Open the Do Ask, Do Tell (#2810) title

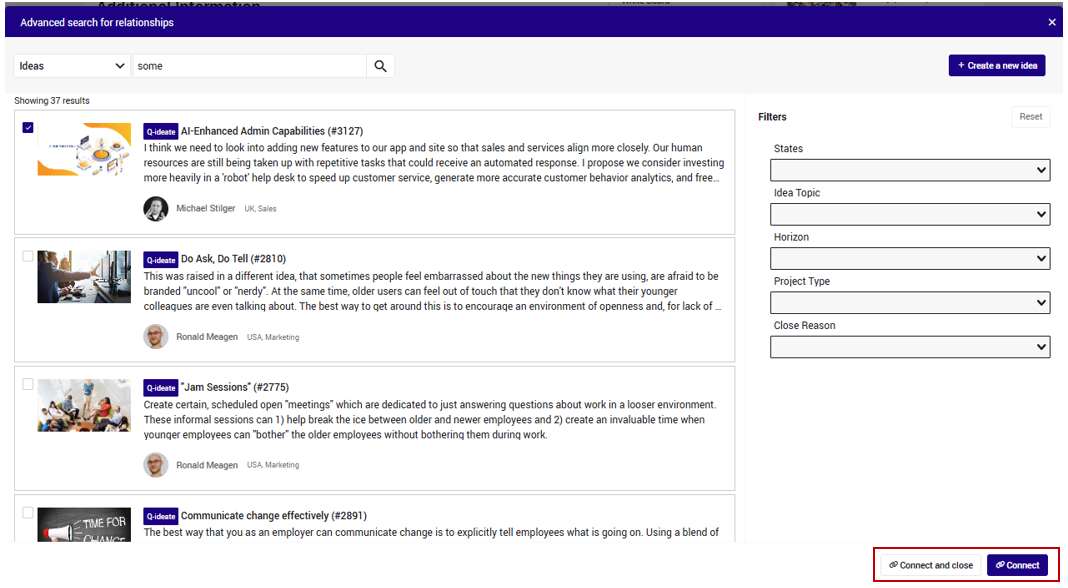coord(234,259)
